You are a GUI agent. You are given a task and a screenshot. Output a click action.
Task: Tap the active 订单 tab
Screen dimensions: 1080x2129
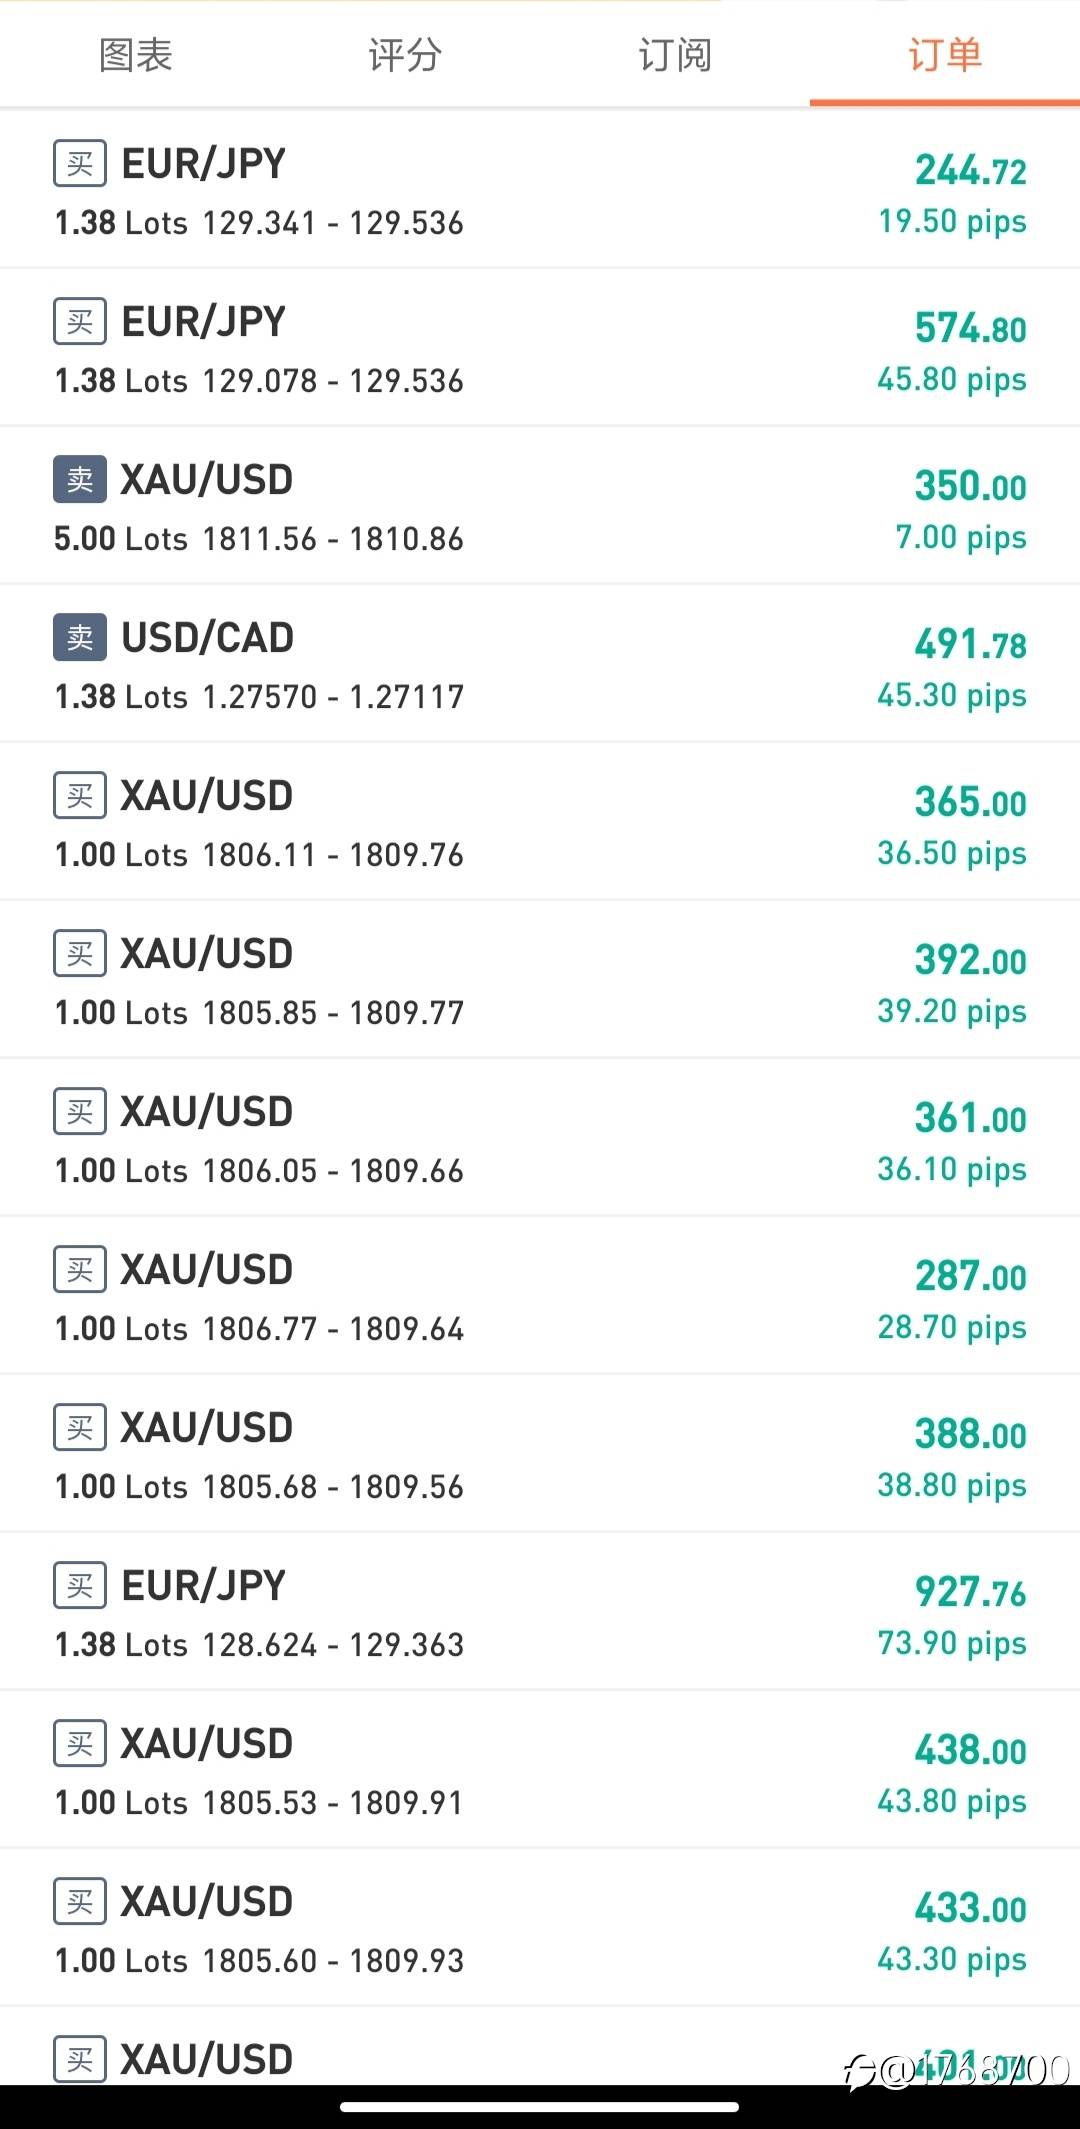coord(945,55)
